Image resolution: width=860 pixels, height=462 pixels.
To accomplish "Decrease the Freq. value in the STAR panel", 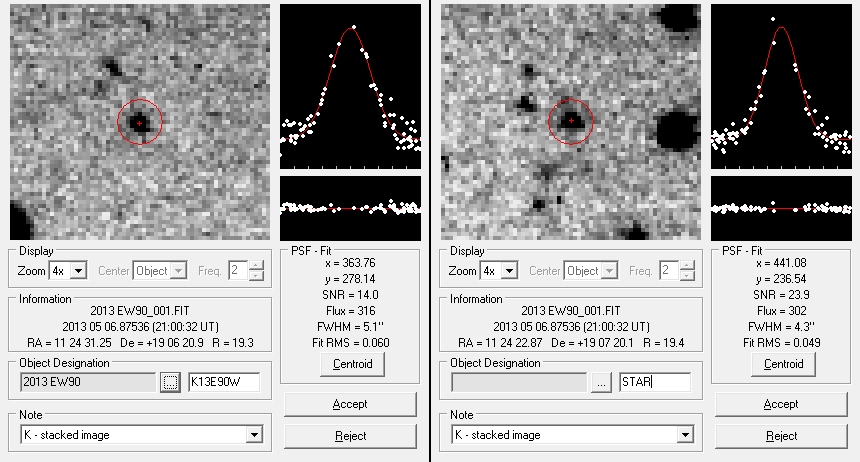I will pos(687,276).
